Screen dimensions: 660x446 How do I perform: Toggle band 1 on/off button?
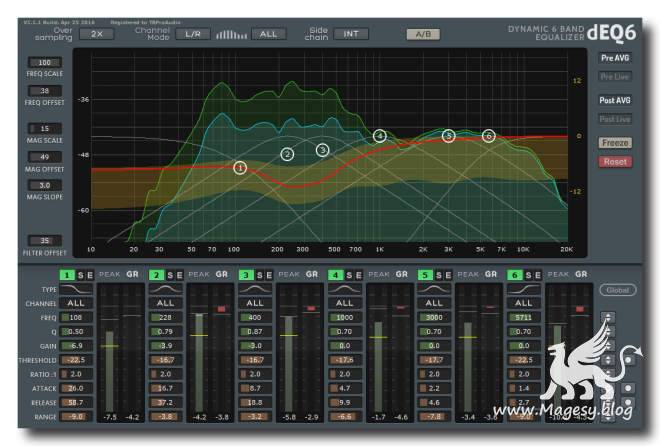[67, 275]
